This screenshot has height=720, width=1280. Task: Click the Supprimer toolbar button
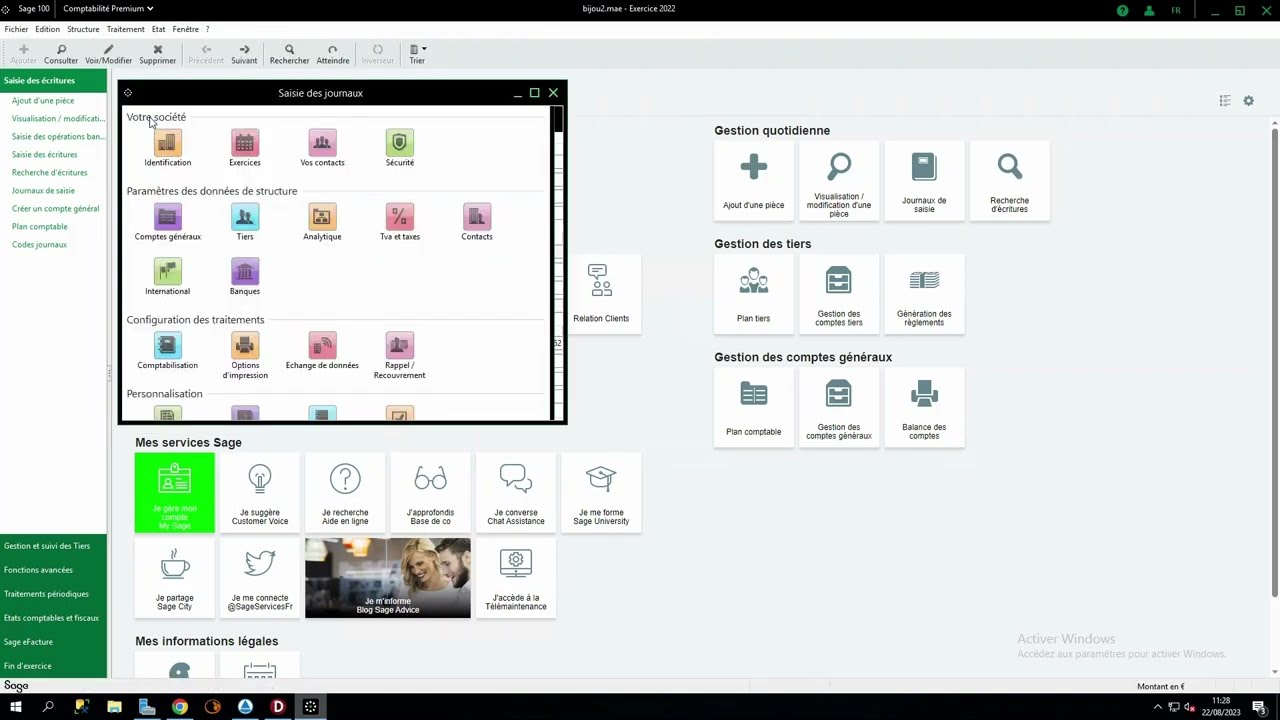pos(157,54)
